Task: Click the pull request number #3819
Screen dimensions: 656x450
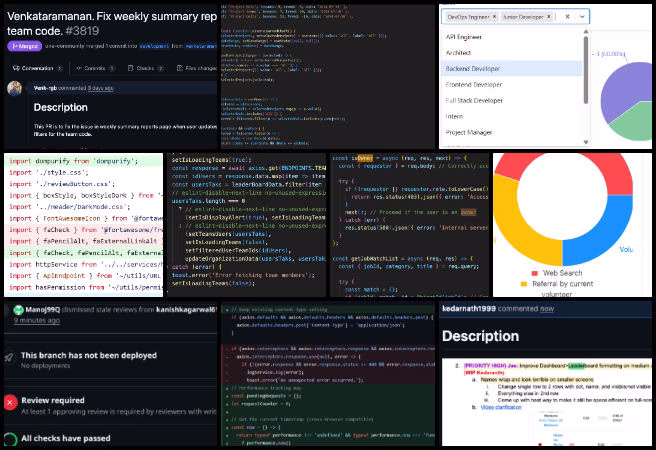Action: point(82,31)
